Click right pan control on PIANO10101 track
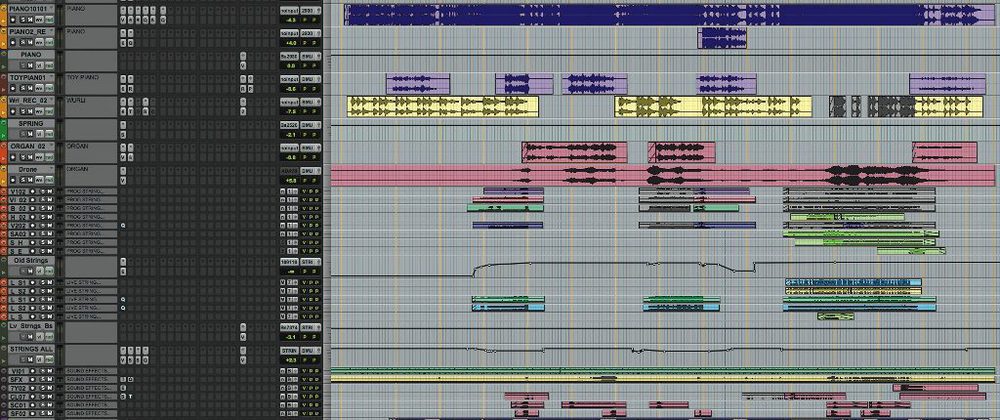Viewport: 1000px width, 420px height. [x=314, y=20]
